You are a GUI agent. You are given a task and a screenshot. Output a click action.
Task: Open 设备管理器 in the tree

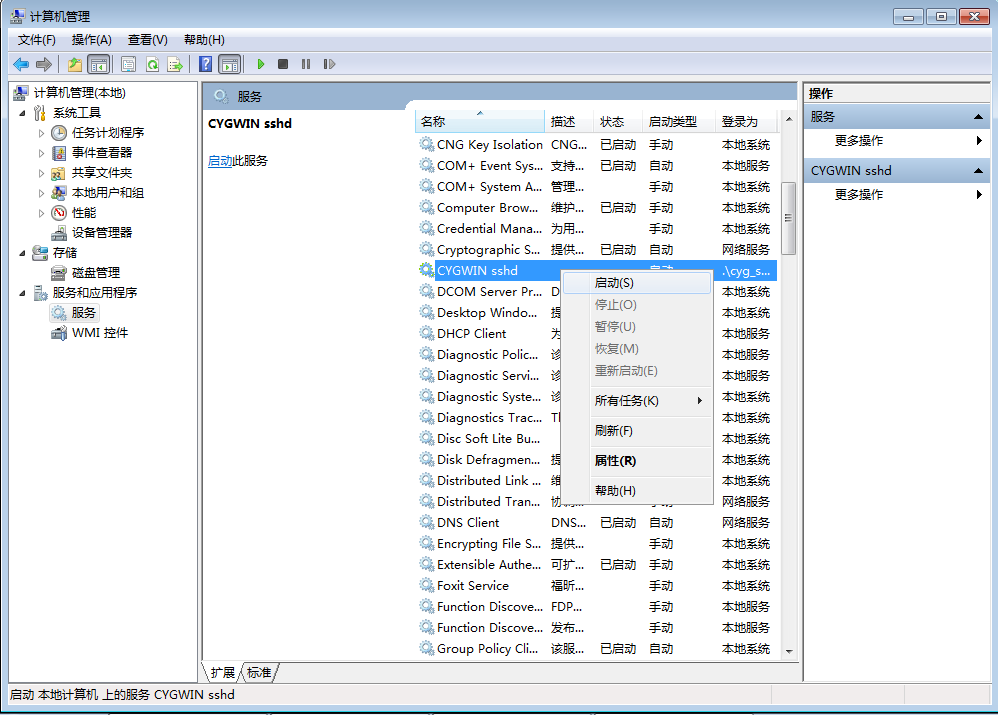pyautogui.click(x=102, y=232)
